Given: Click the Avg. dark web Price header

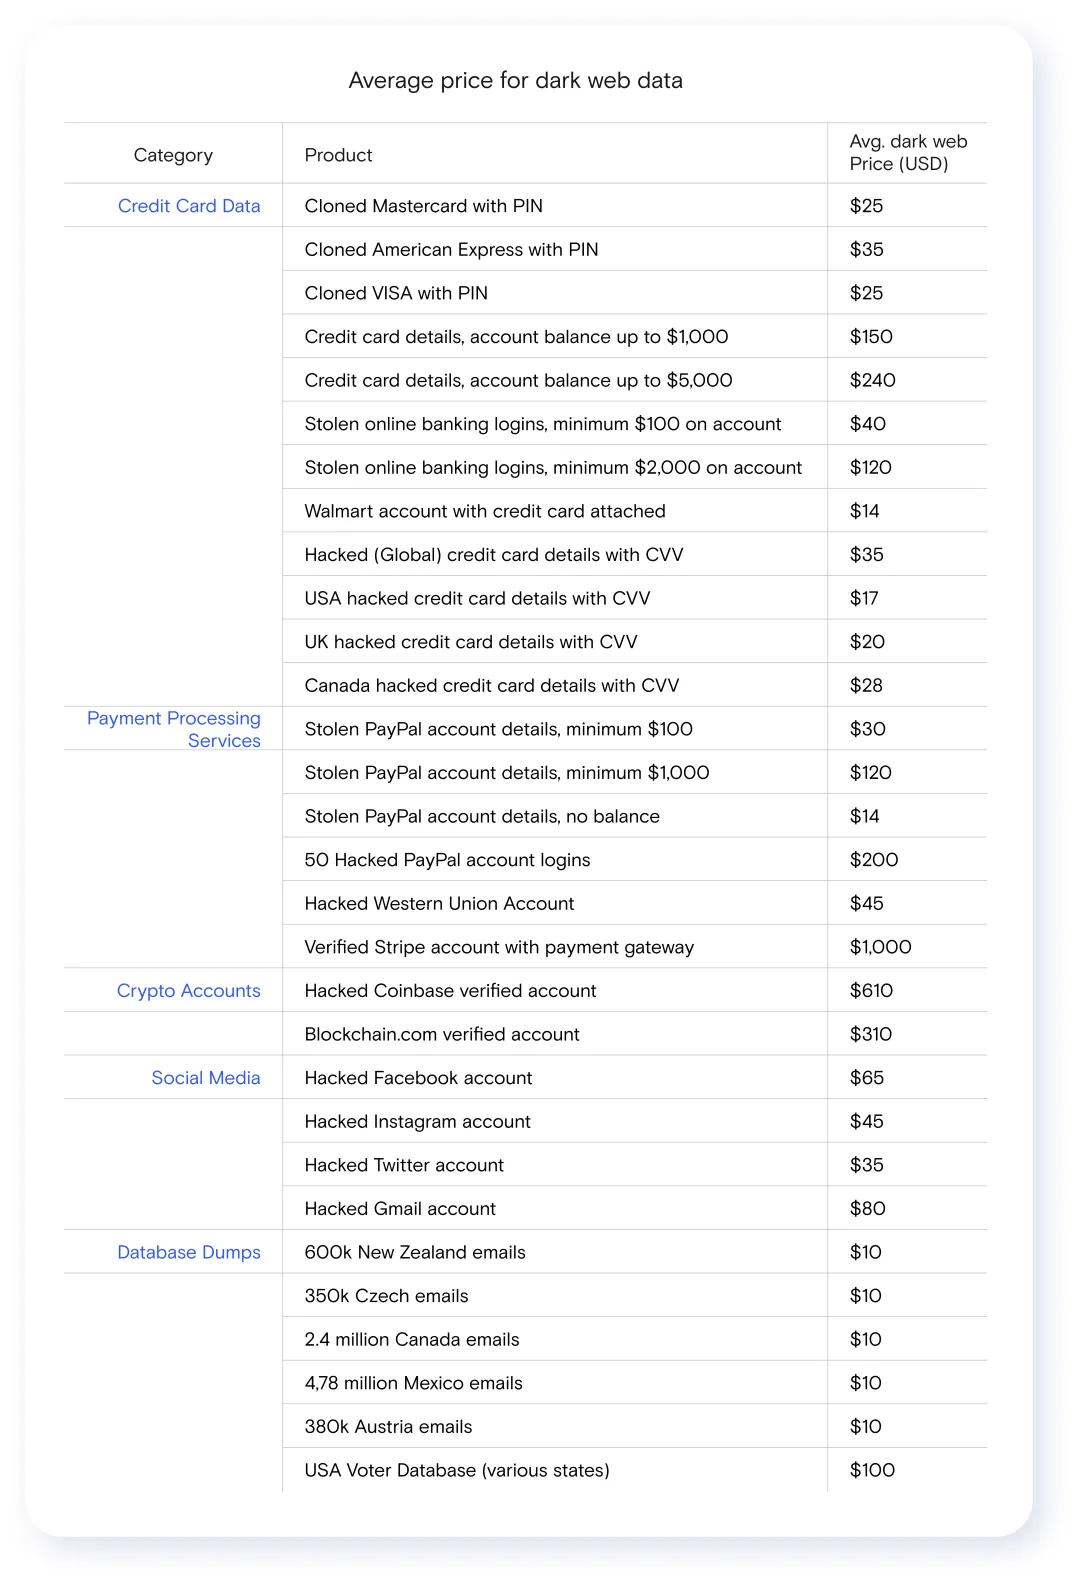Looking at the screenshot, I should pos(908,153).
